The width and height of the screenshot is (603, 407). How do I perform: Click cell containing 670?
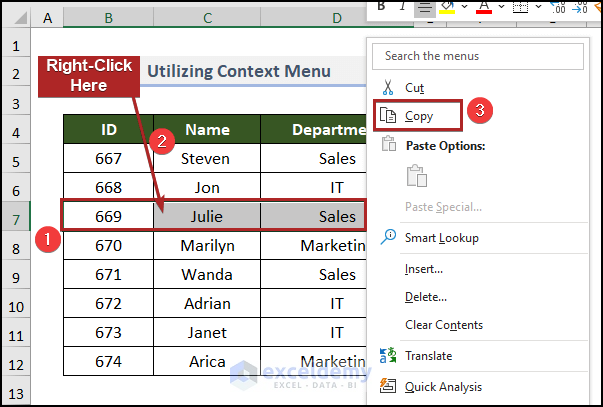pos(108,245)
